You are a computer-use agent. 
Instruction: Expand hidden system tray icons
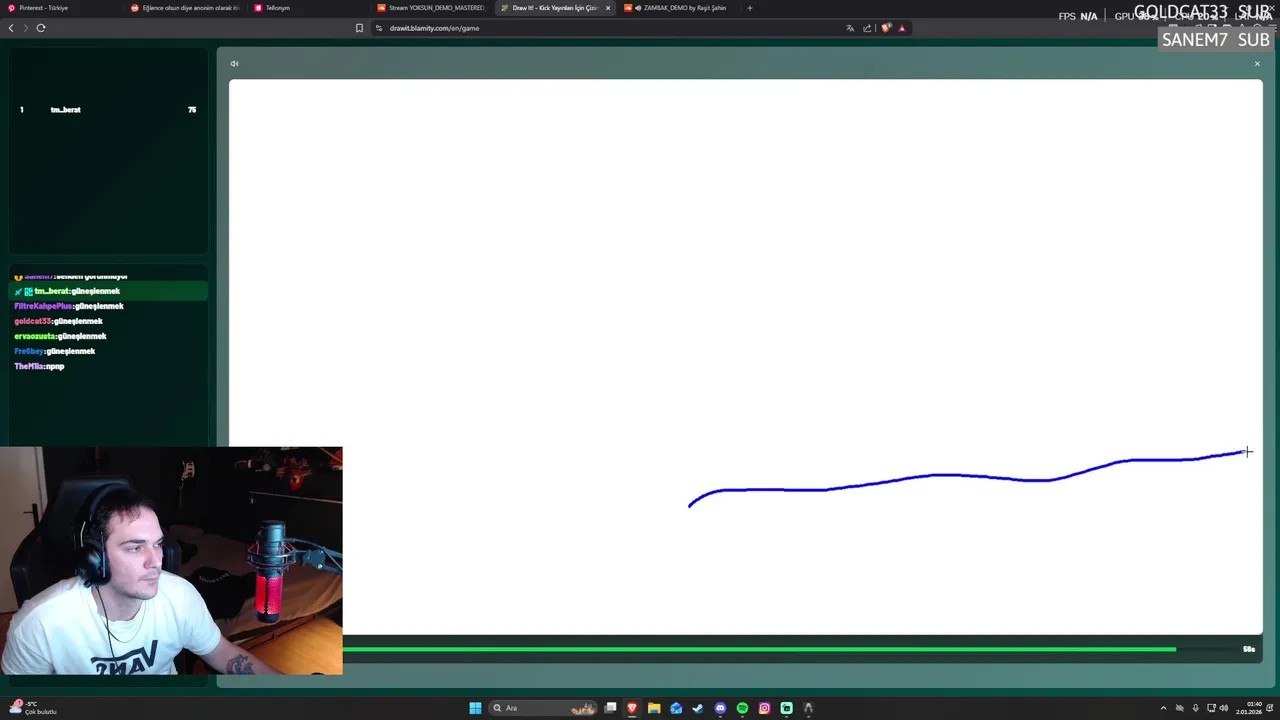point(1163,708)
